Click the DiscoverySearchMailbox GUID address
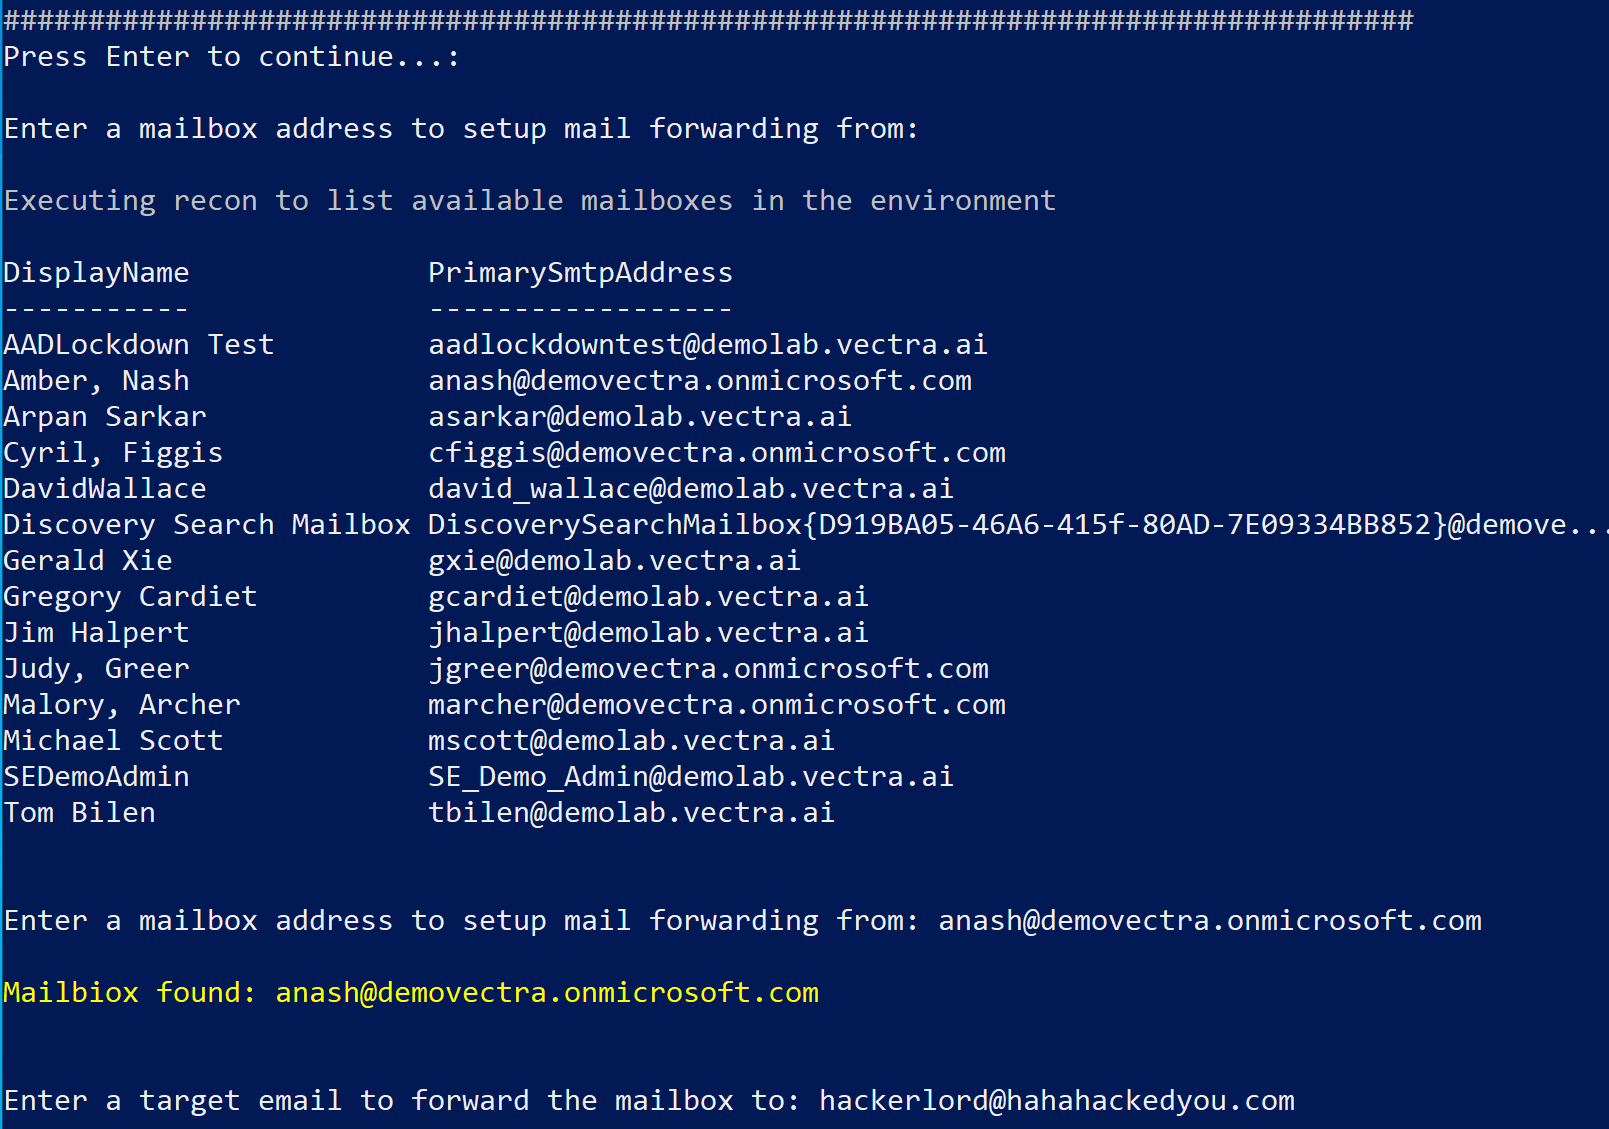1609x1129 pixels. tap(1010, 525)
